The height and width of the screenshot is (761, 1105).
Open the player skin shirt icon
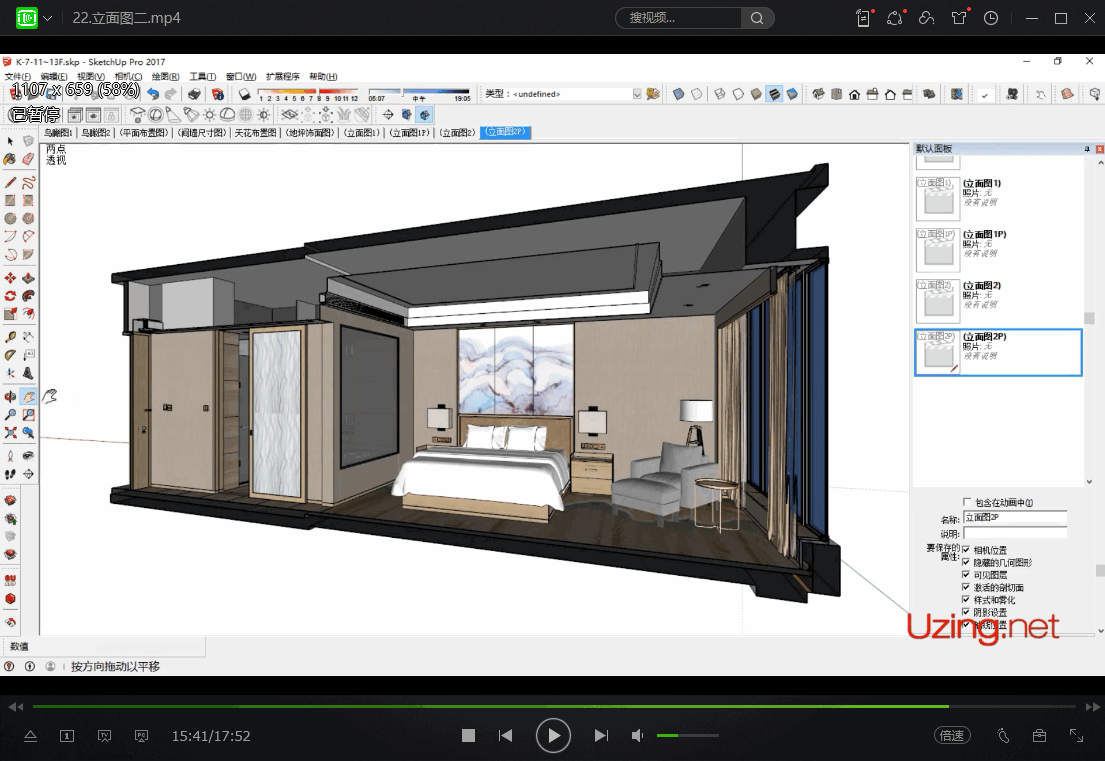coord(958,18)
